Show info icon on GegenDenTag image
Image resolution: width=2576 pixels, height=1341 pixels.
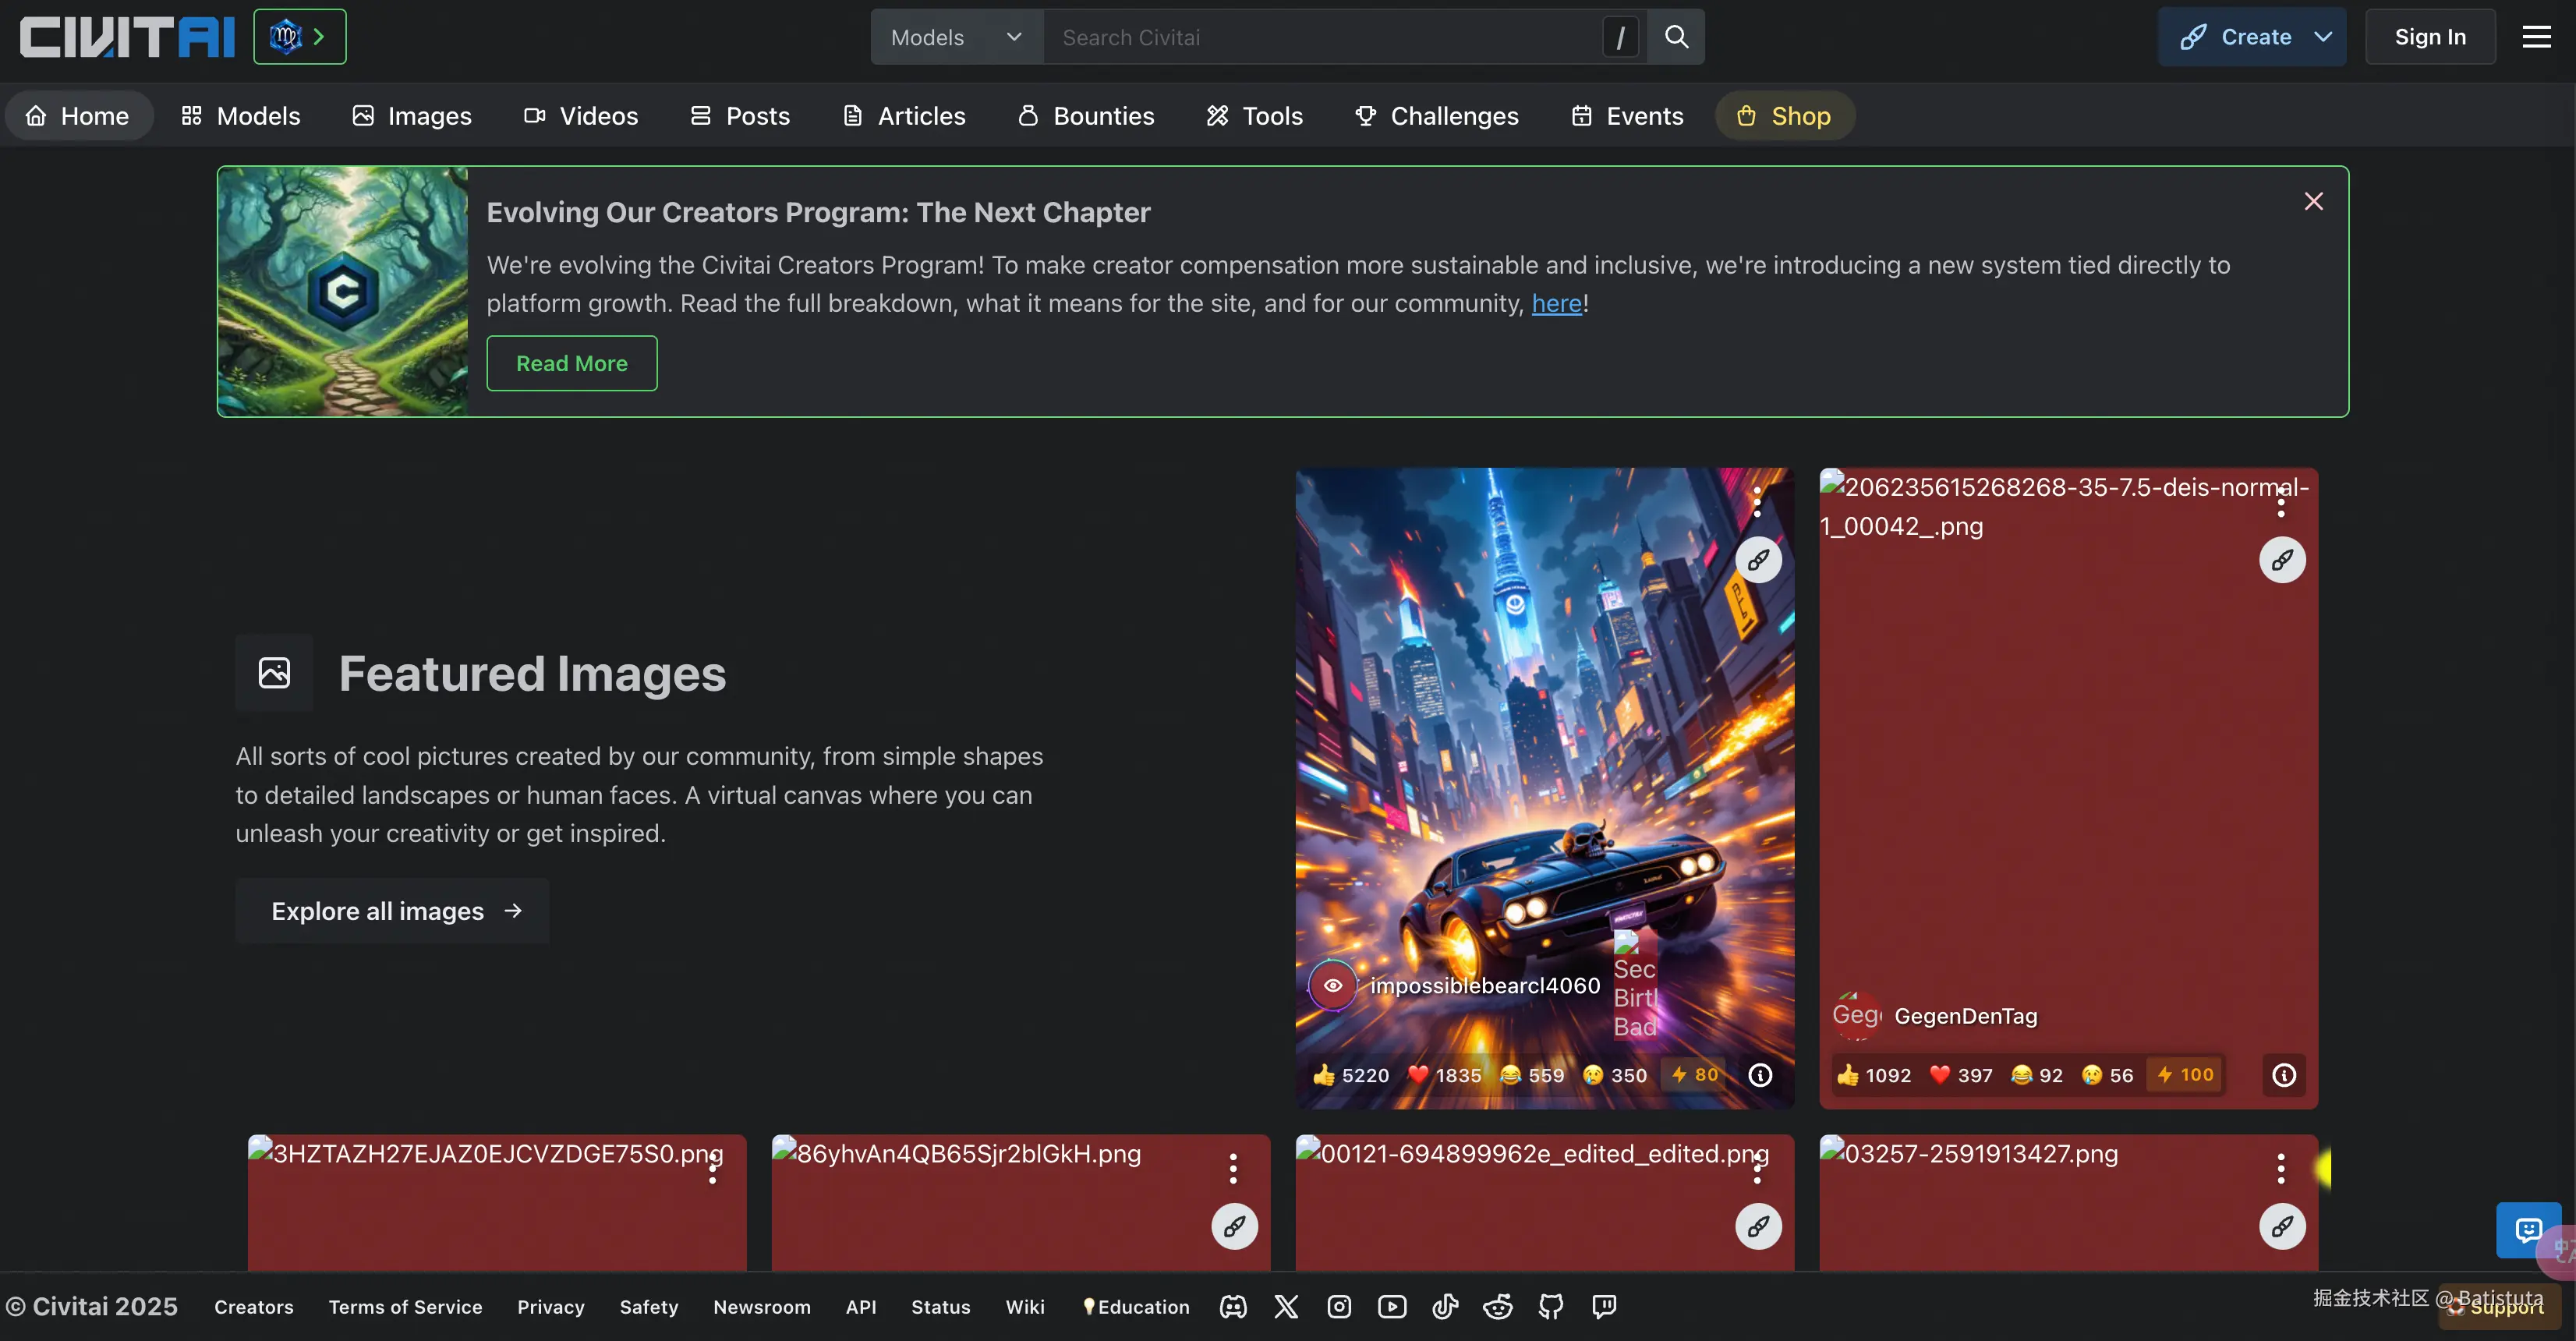point(2284,1075)
